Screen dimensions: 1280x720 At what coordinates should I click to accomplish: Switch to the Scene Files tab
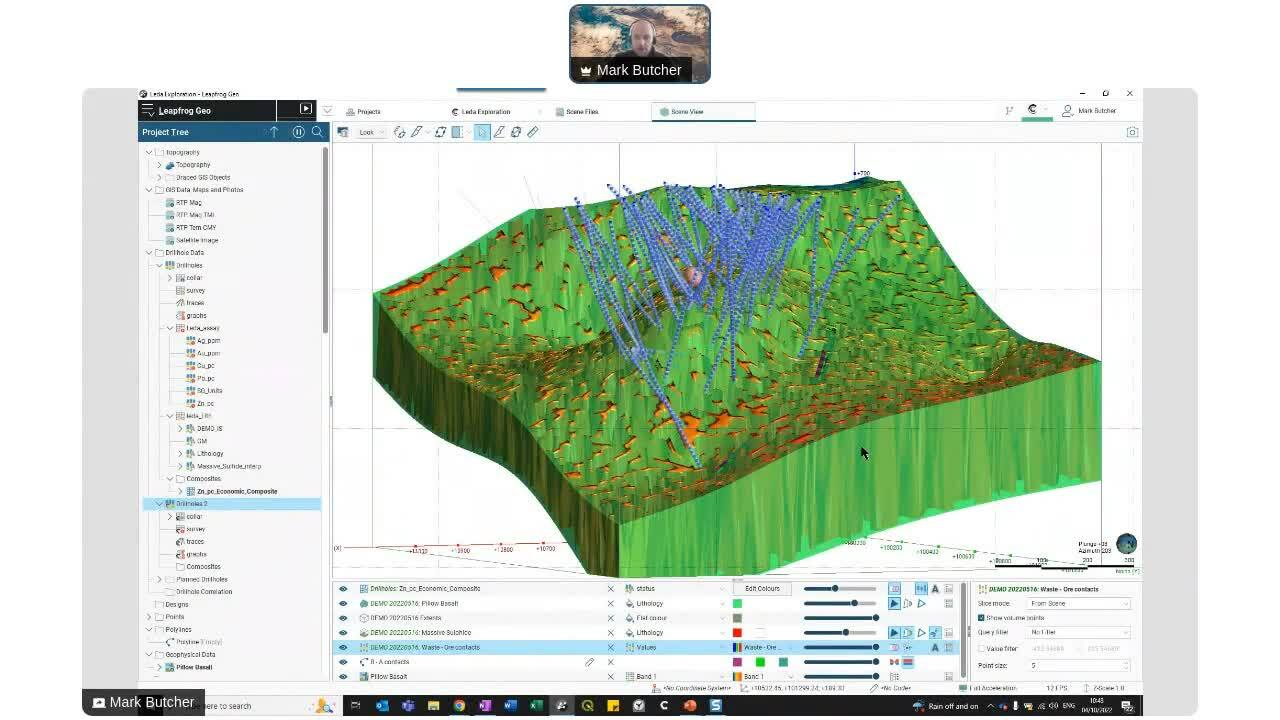tap(582, 112)
